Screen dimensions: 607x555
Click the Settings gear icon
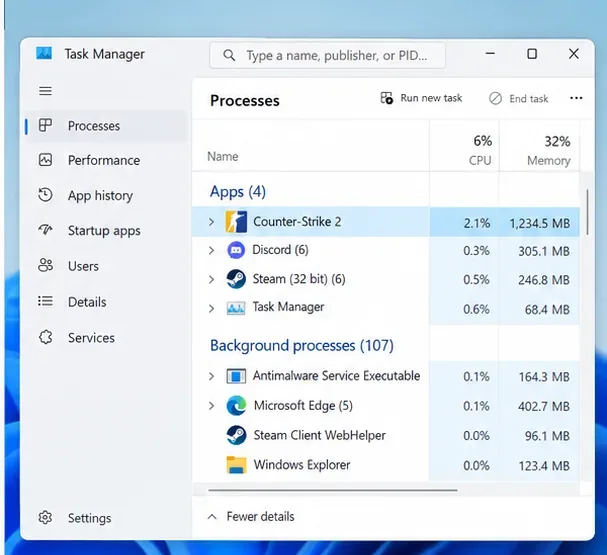[x=45, y=517]
